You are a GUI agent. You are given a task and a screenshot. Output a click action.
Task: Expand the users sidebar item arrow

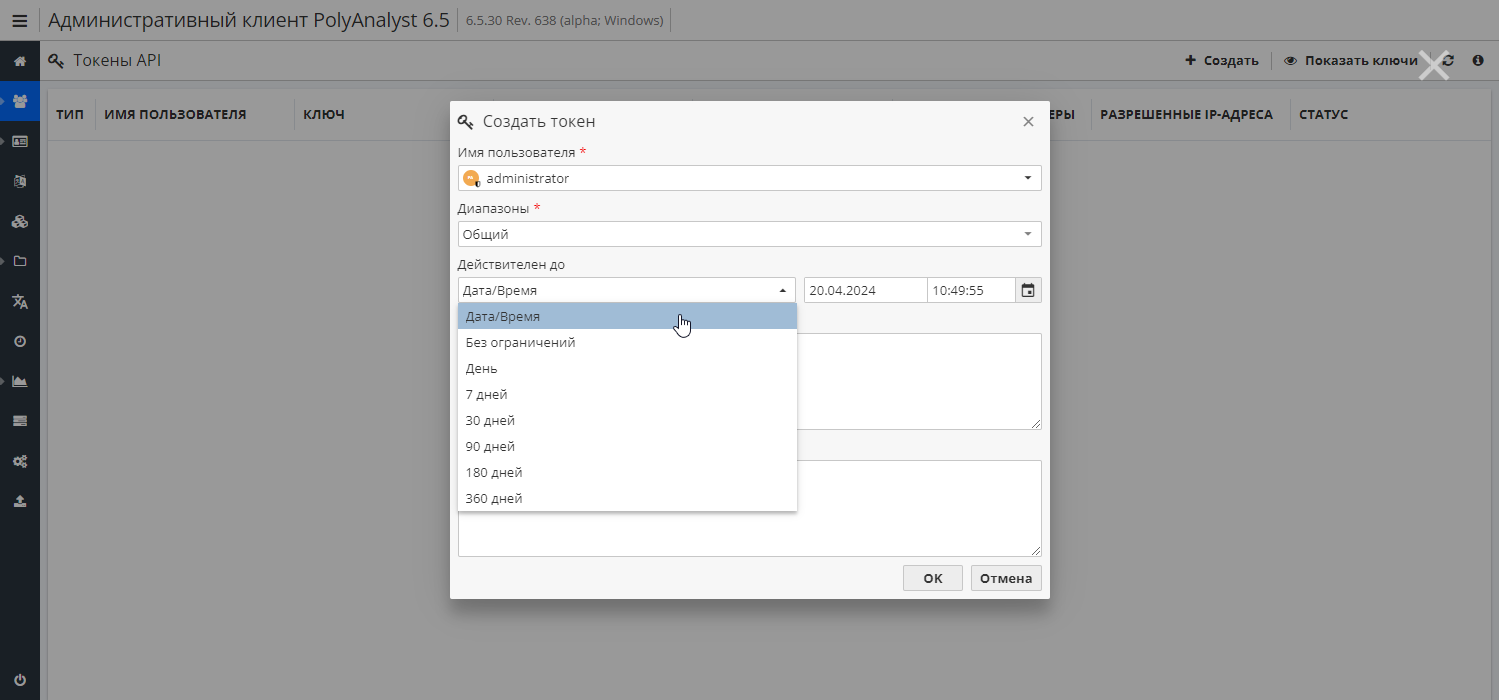tap(4, 101)
